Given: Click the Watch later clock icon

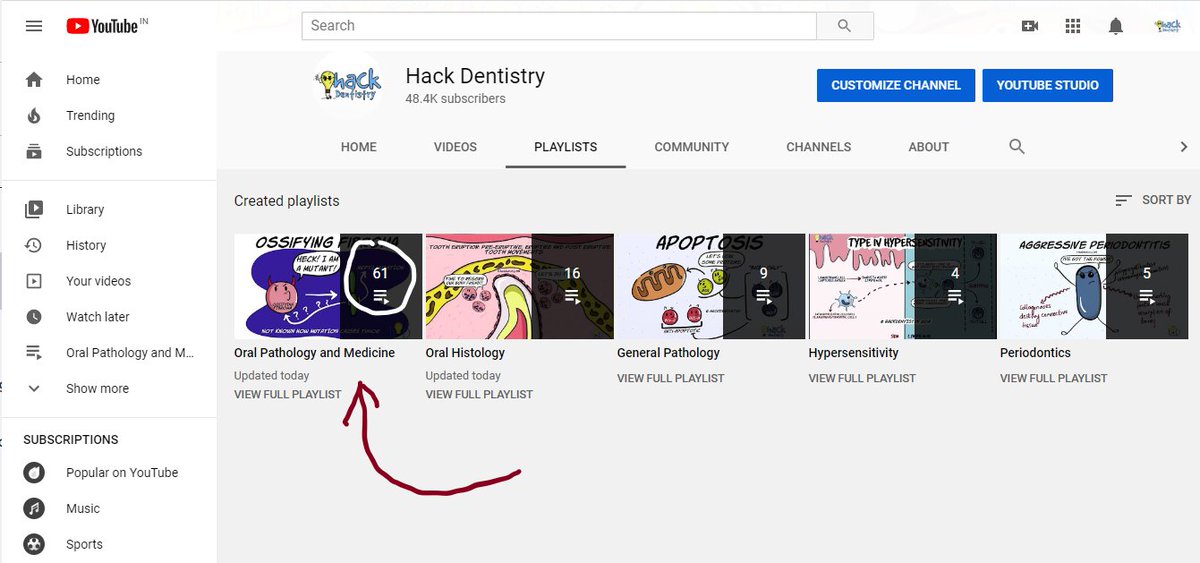Looking at the screenshot, I should 34,317.
